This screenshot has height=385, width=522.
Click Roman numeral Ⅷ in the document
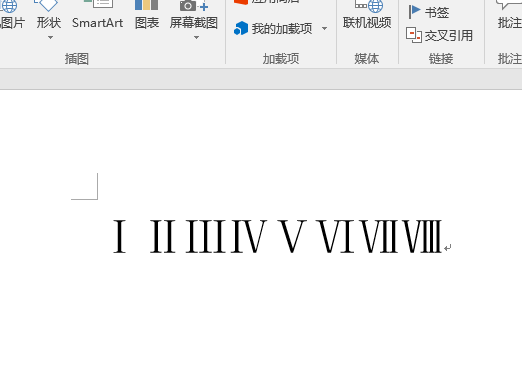422,236
